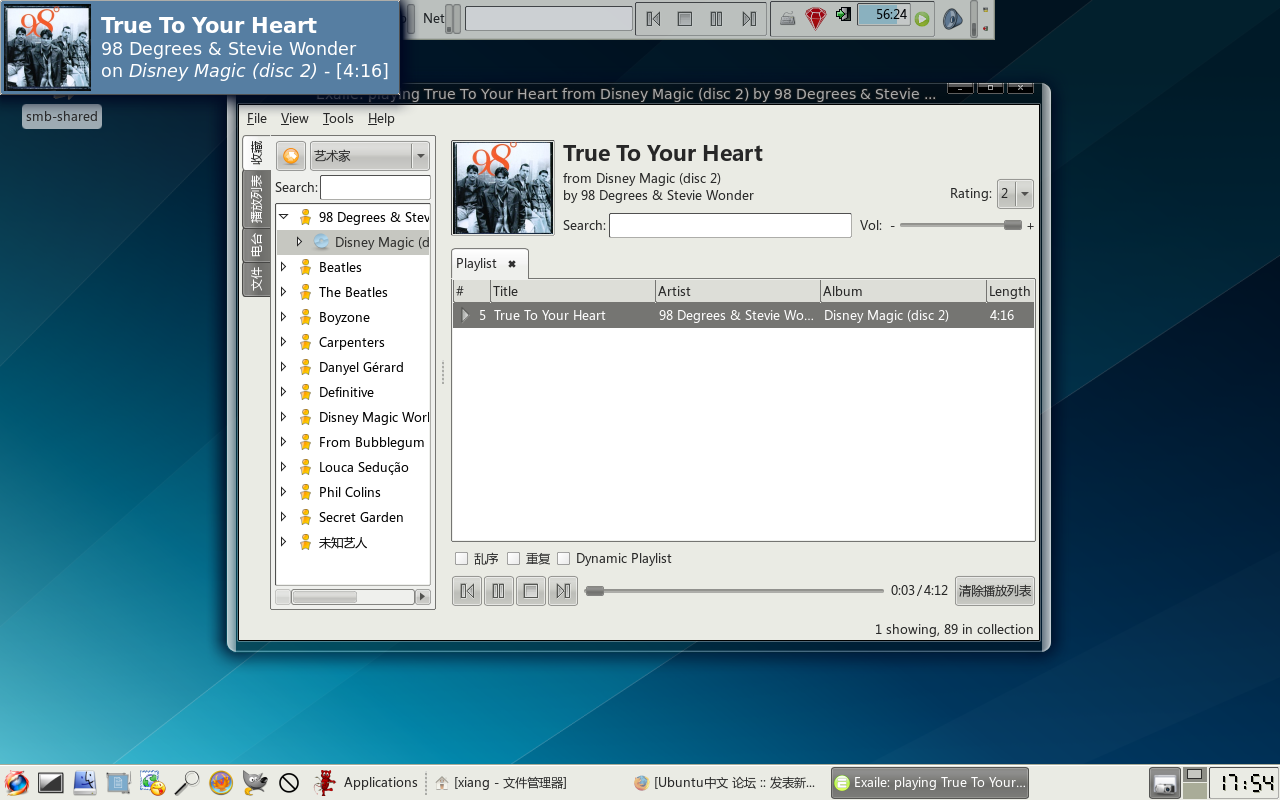Screen dimensions: 1280x800
Task: Click the collection search input field
Action: (375, 187)
